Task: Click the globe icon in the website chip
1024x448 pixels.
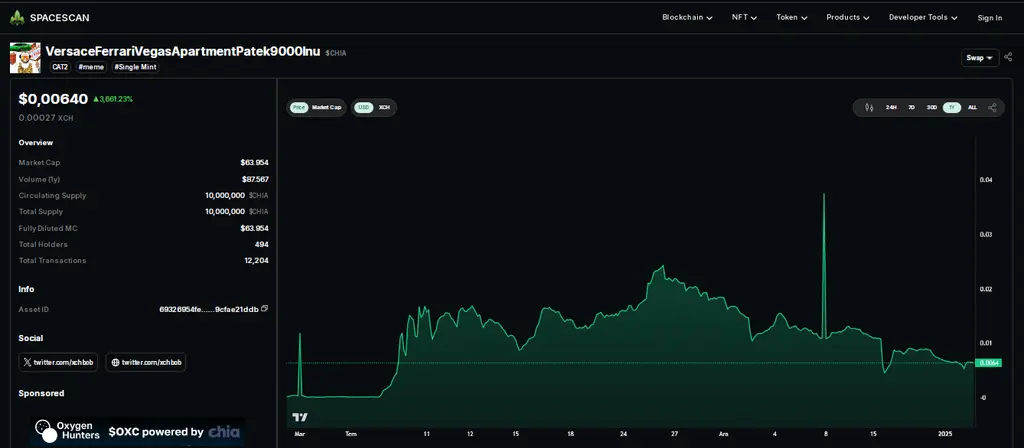Action: (116, 362)
